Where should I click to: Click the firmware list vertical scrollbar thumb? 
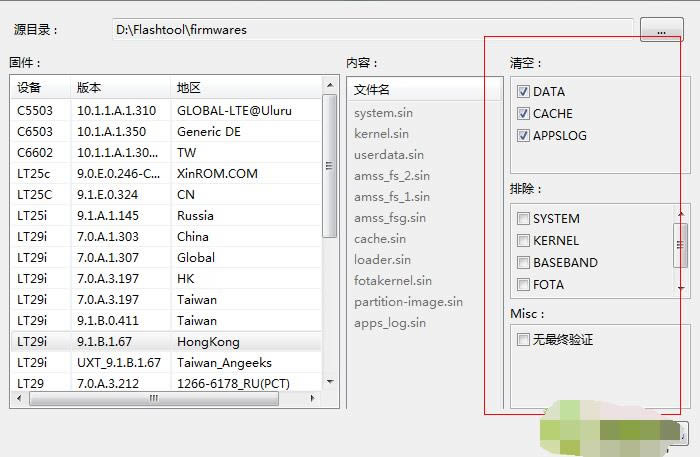pyautogui.click(x=330, y=168)
